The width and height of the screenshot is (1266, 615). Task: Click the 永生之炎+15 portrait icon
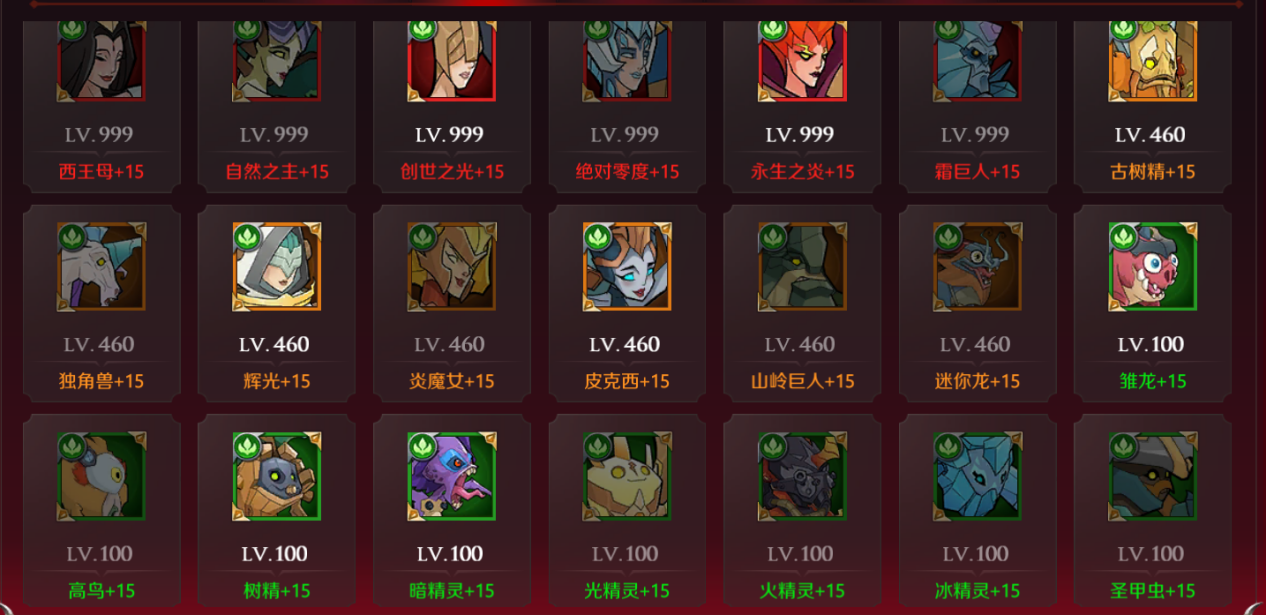802,58
